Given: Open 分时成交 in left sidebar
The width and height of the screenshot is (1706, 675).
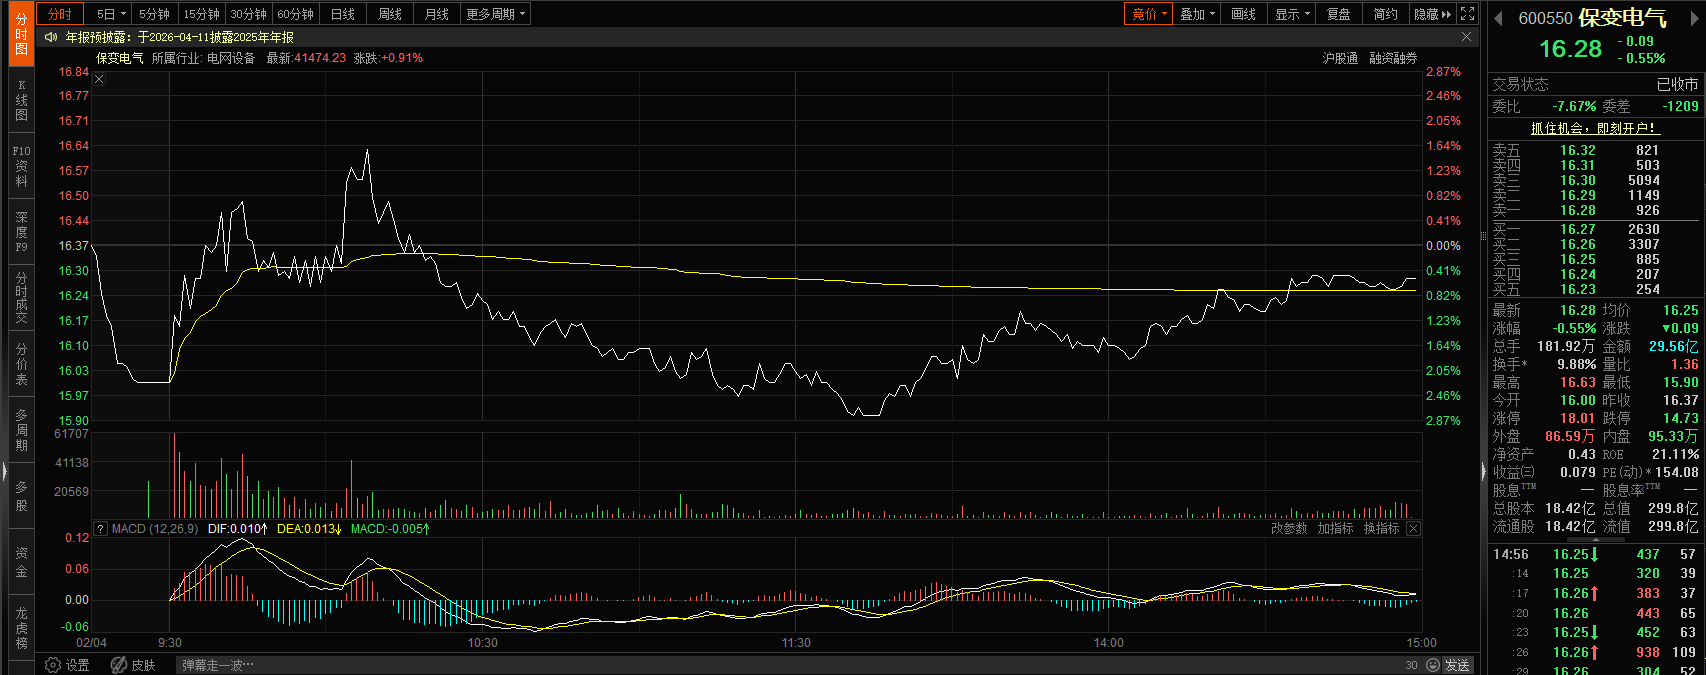Looking at the screenshot, I should point(21,297).
